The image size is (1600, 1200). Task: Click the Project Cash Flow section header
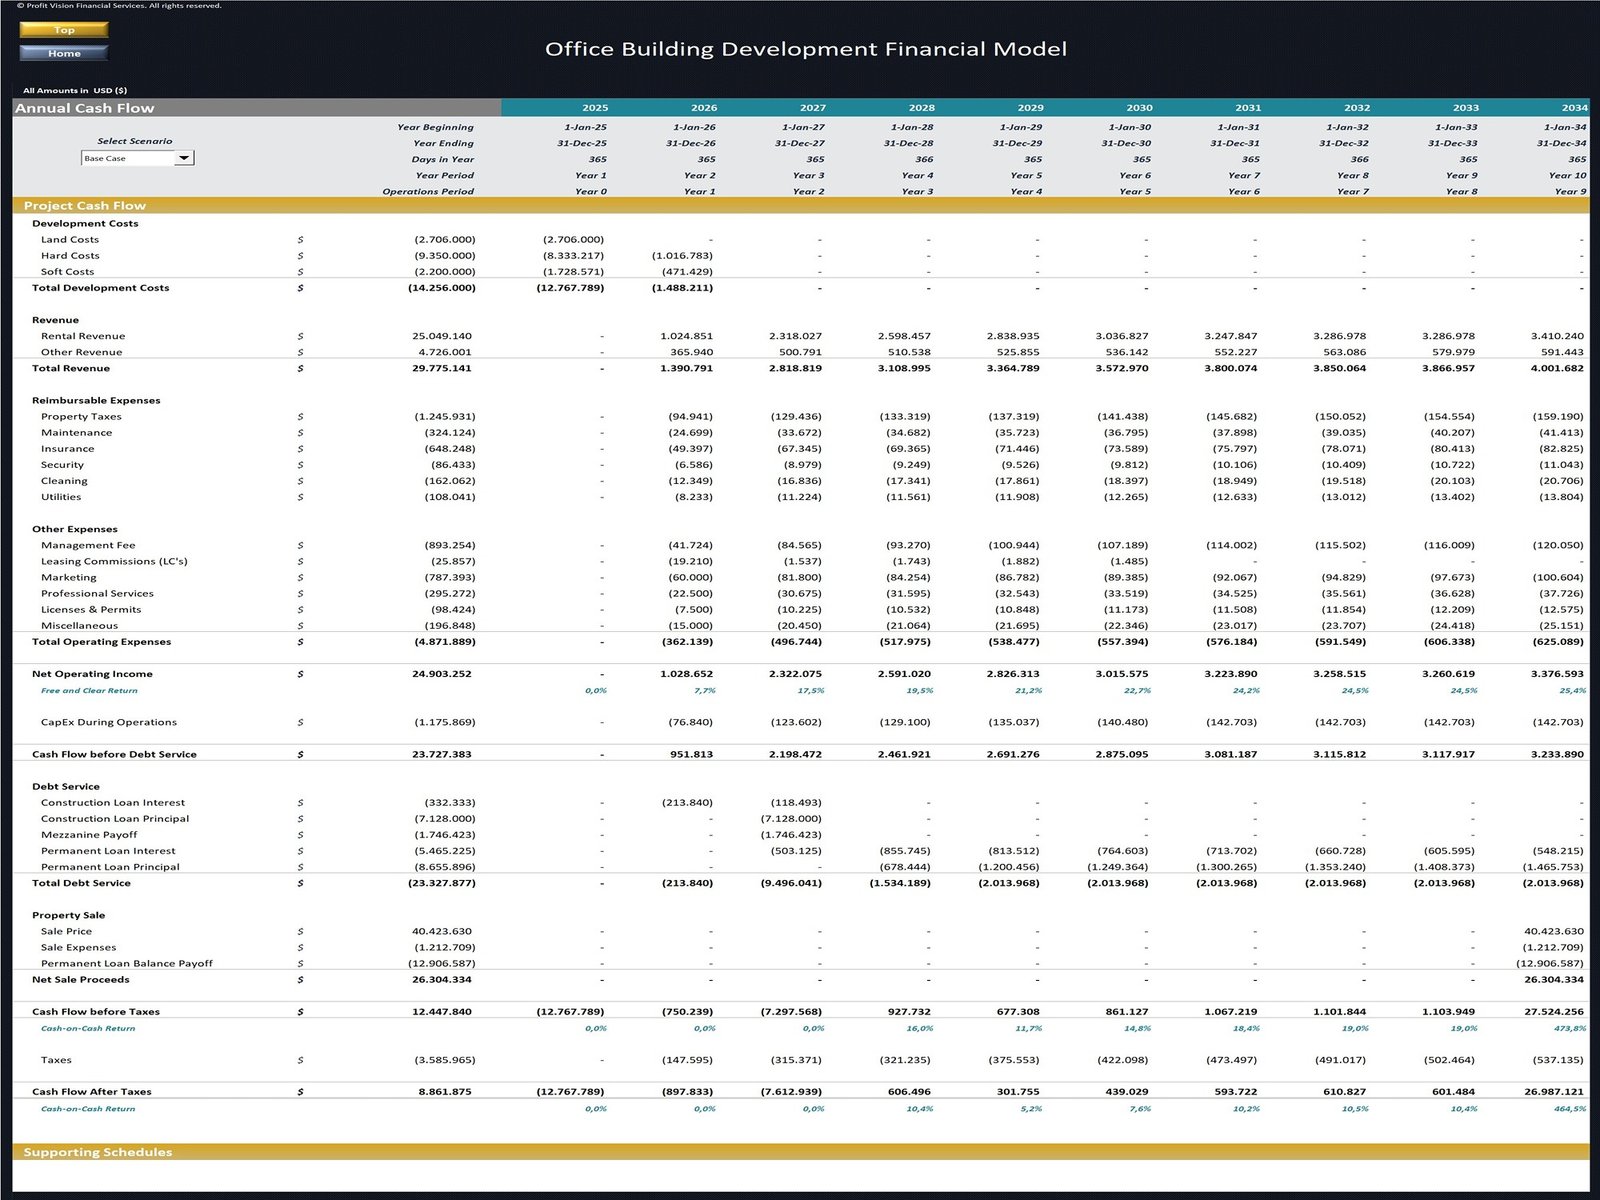click(85, 206)
